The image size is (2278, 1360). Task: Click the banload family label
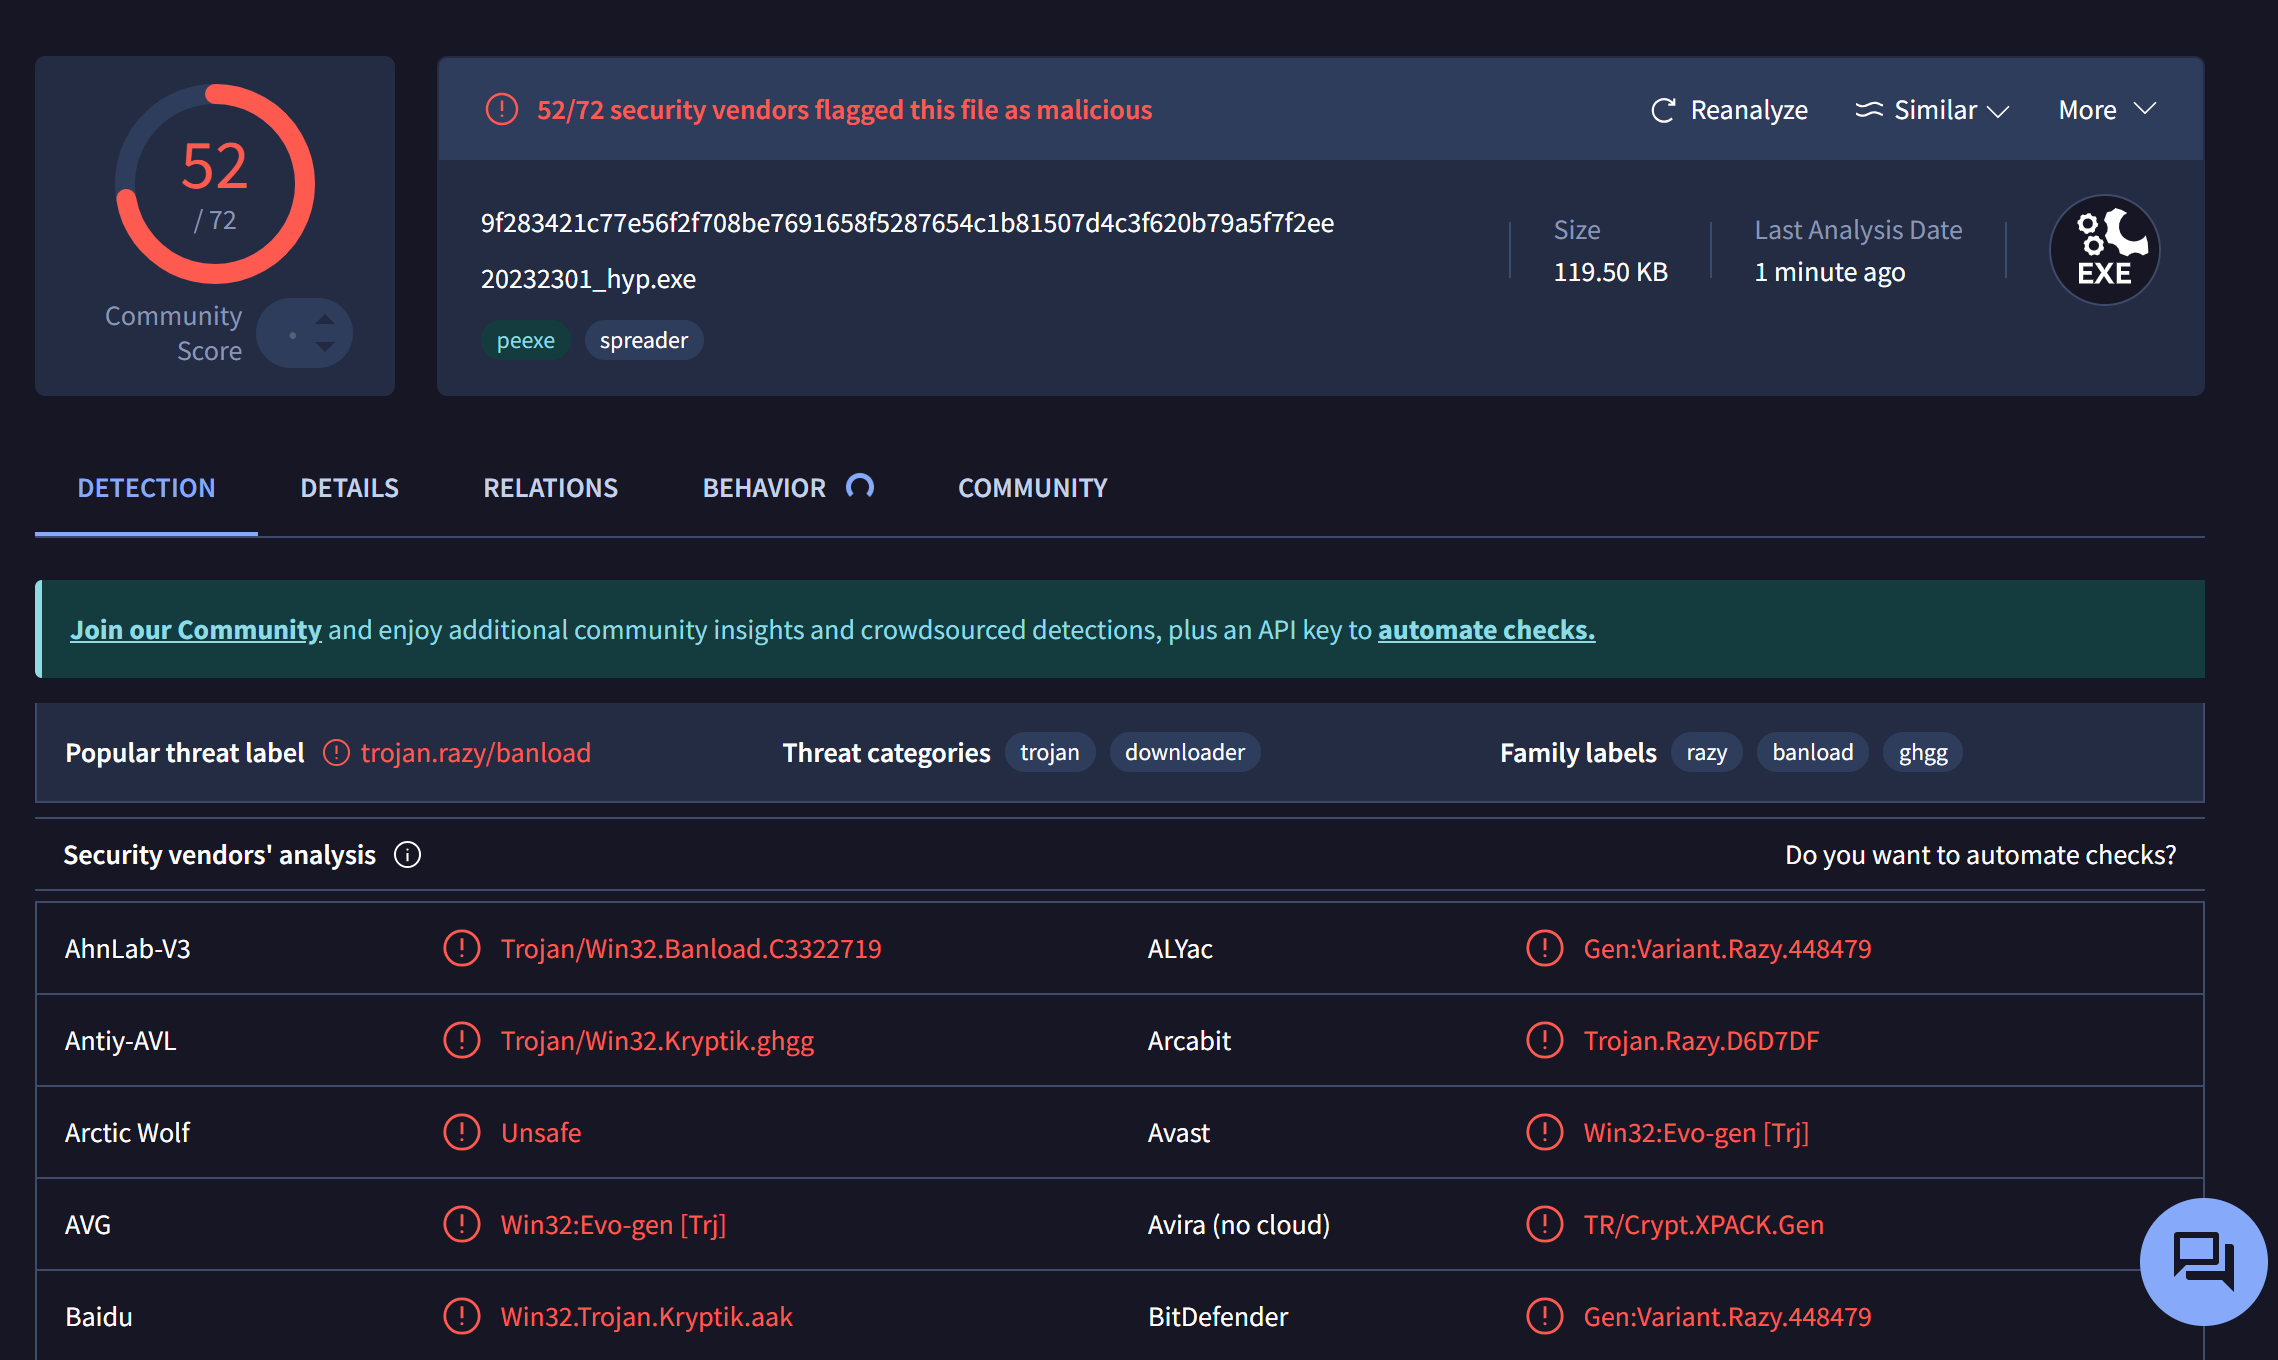click(1811, 752)
